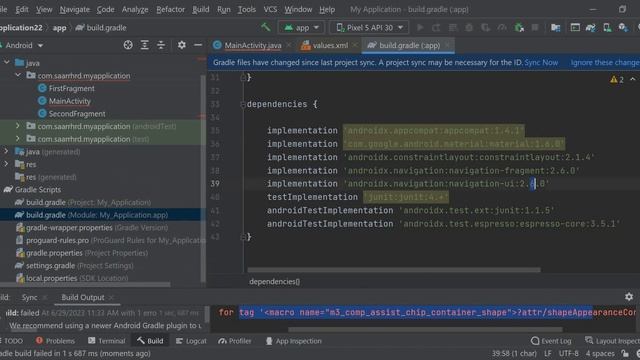Click the Select Opened File target icon
Screen dimensions: 640x360
click(128, 45)
